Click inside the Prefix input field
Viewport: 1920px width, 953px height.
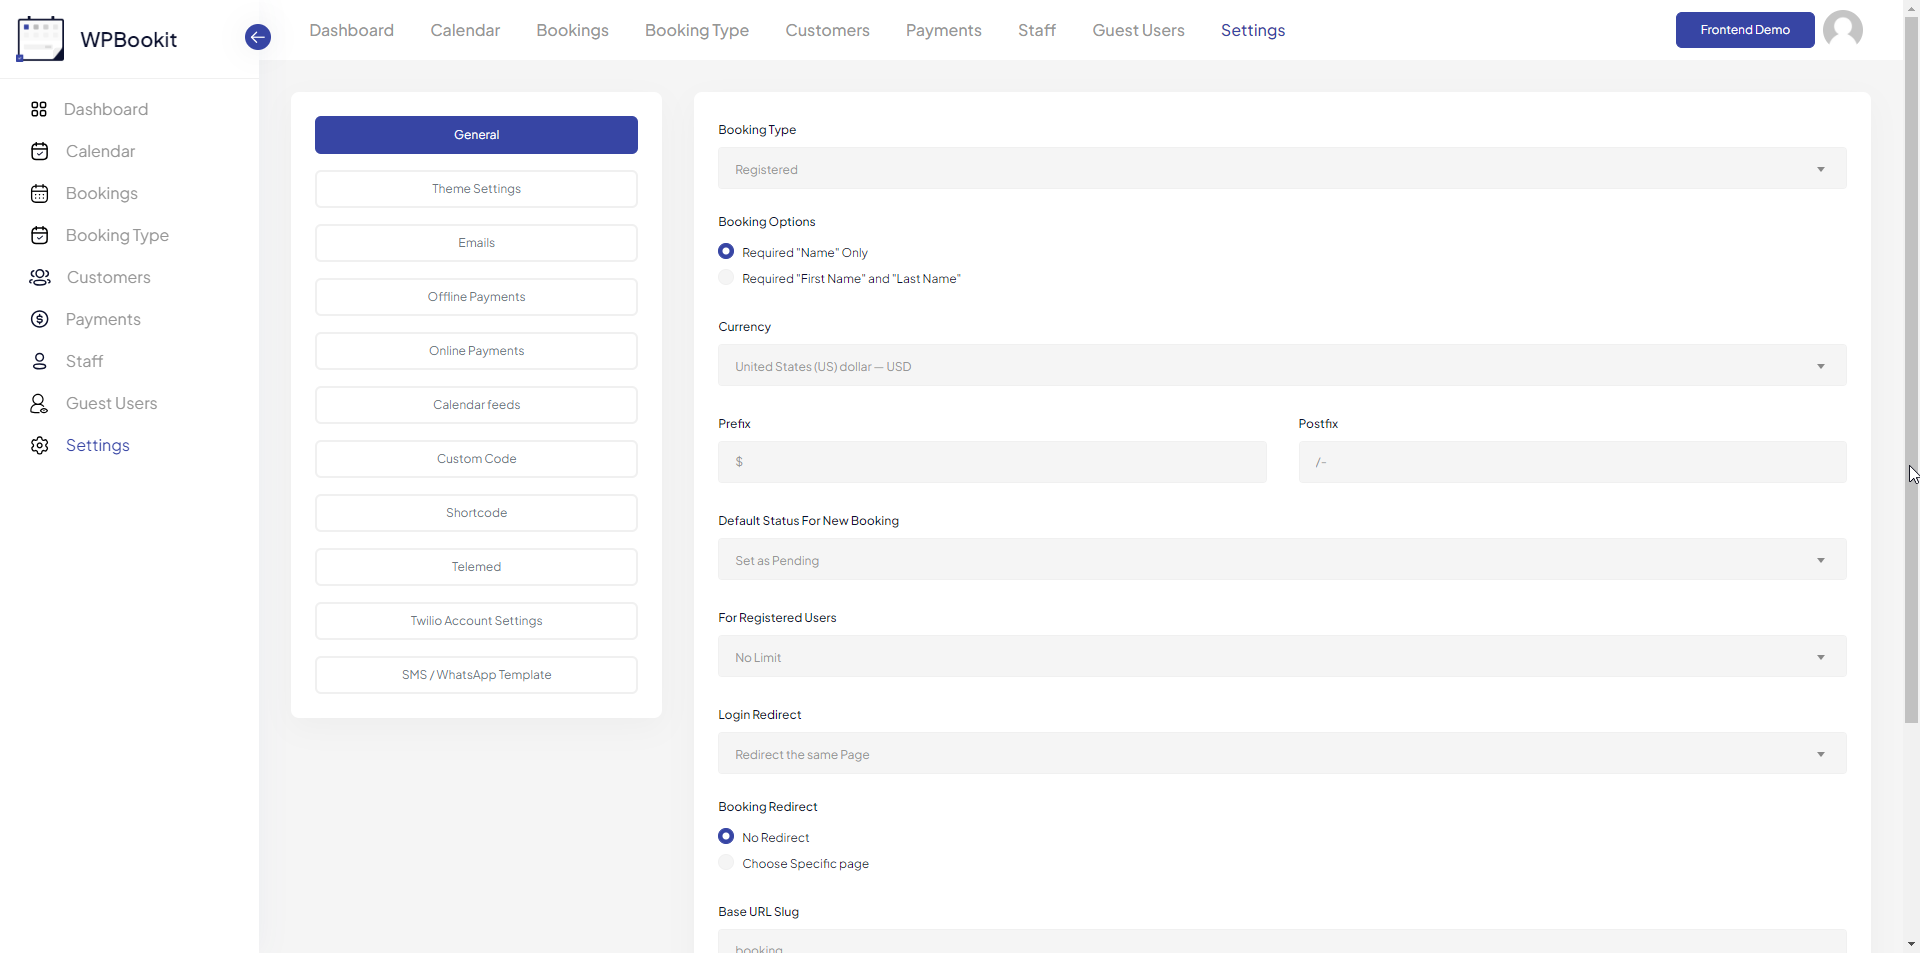(992, 461)
